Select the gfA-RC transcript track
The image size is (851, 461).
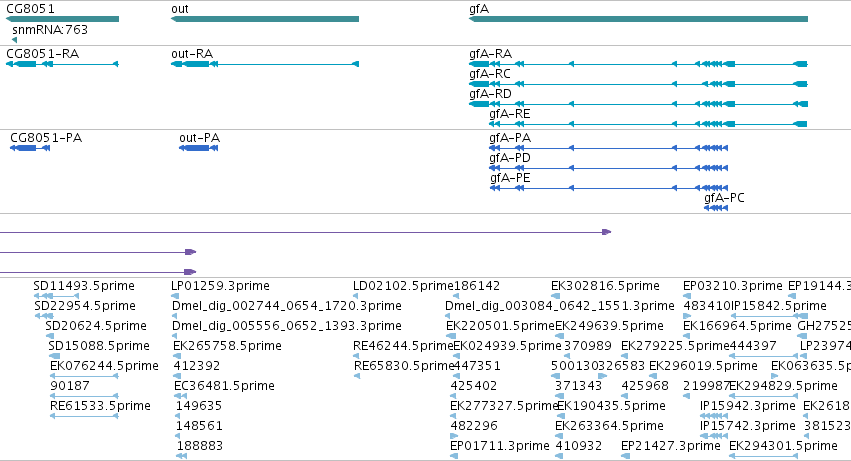(x=638, y=84)
